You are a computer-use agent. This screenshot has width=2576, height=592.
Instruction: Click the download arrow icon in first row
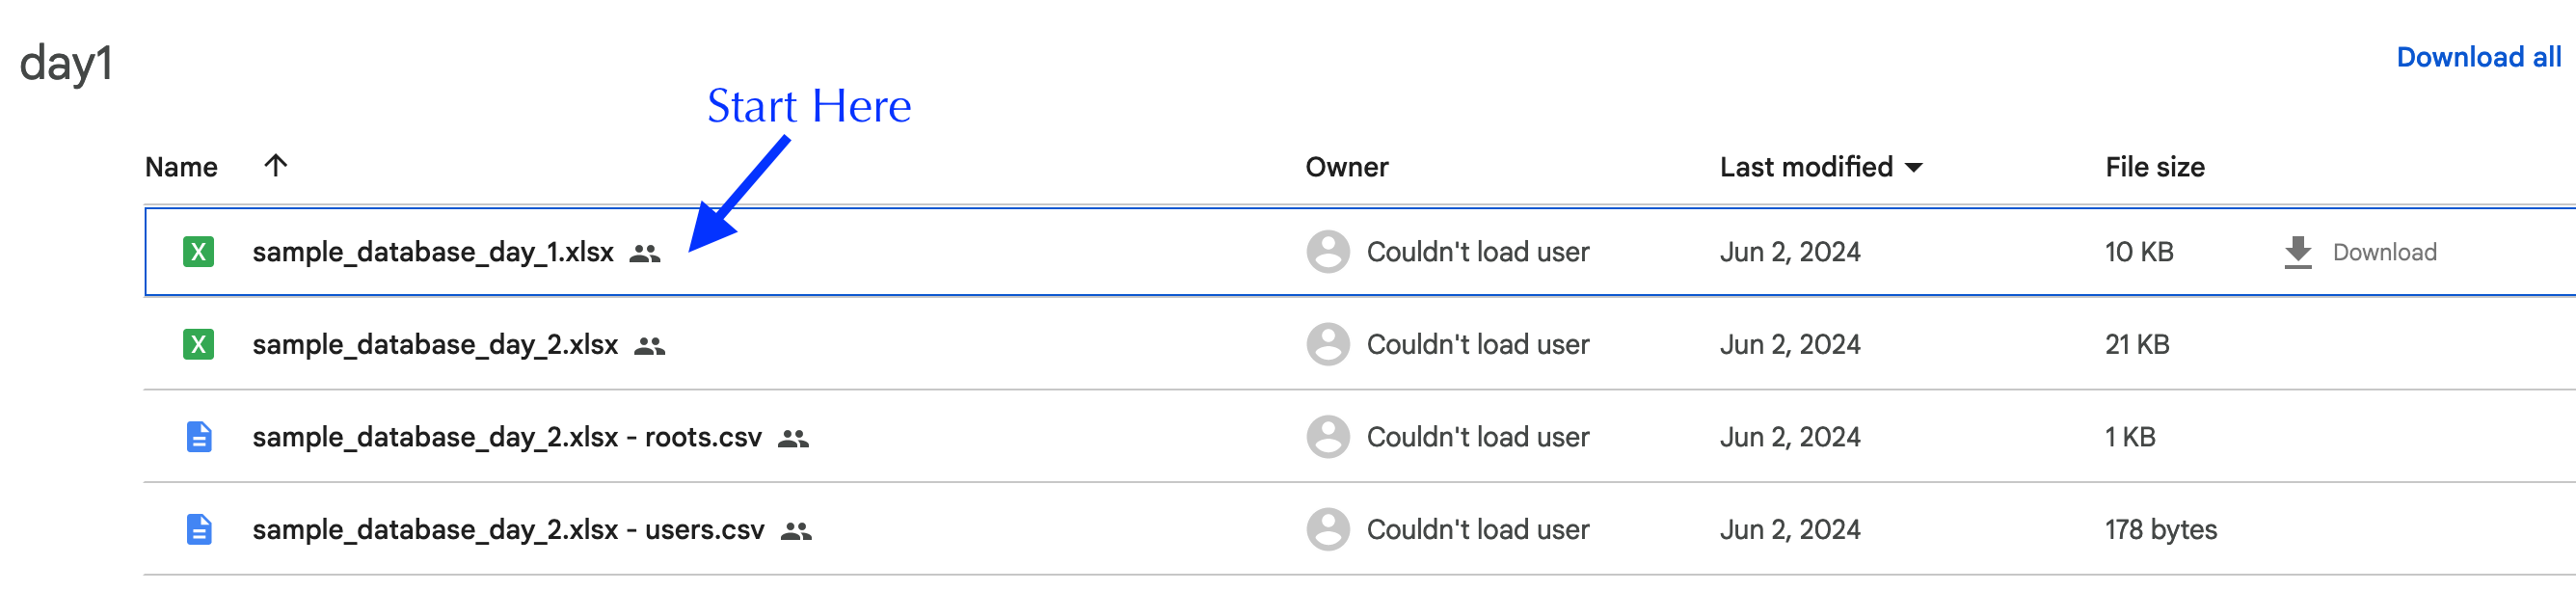tap(2298, 253)
